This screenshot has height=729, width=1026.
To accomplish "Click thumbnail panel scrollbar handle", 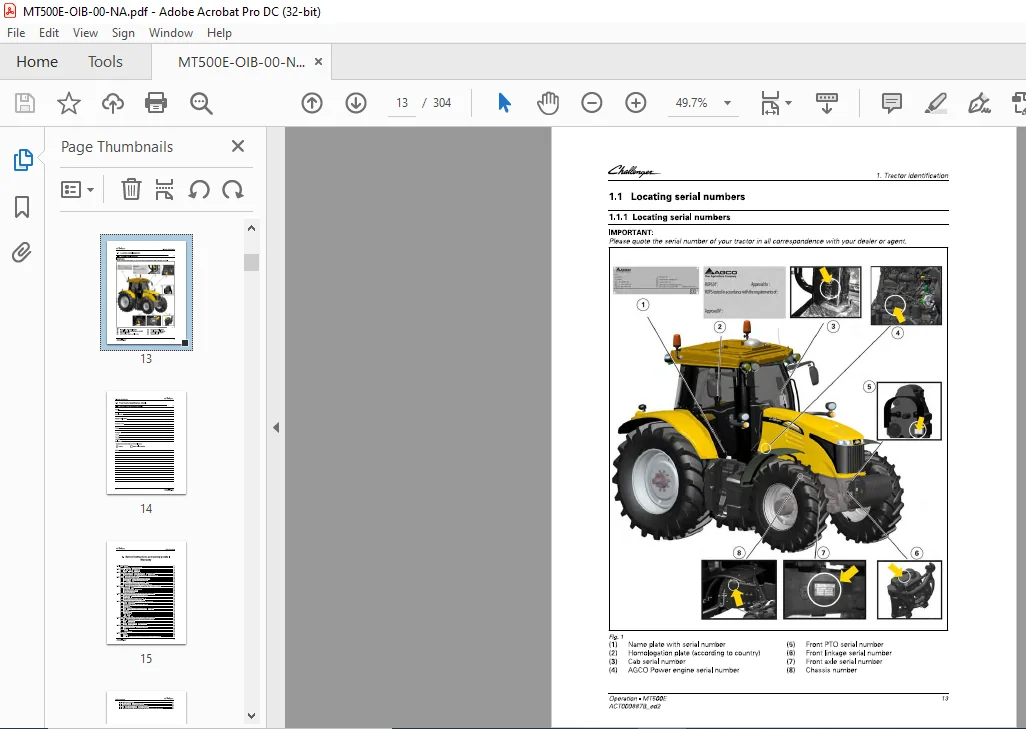I will (x=251, y=262).
